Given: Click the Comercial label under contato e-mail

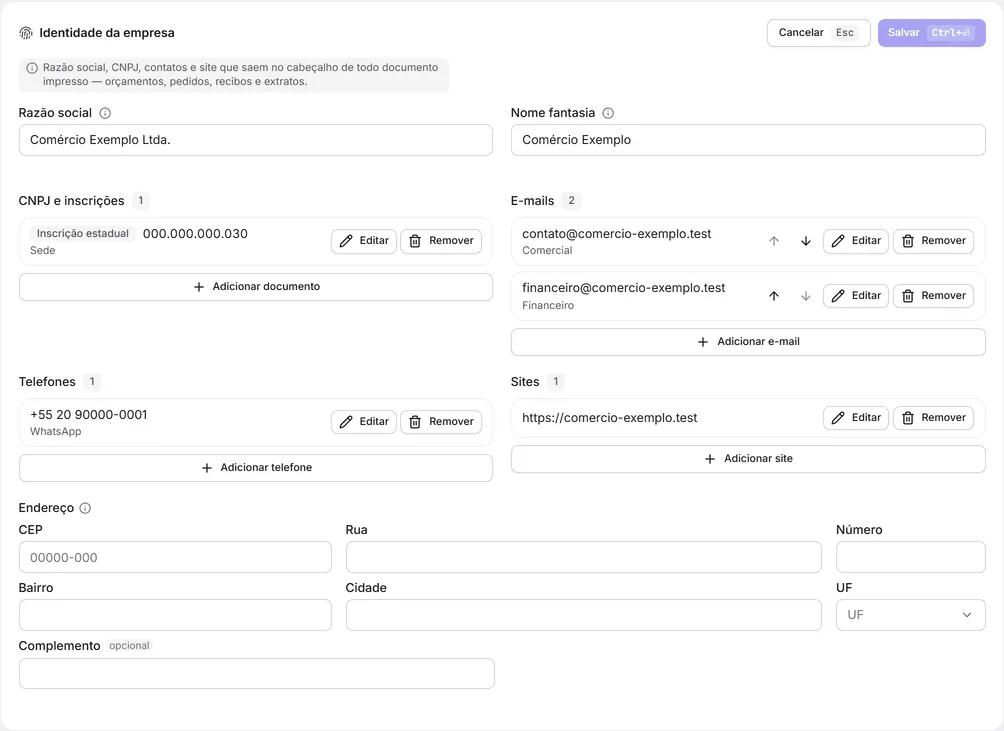Looking at the screenshot, I should pyautogui.click(x=547, y=250).
